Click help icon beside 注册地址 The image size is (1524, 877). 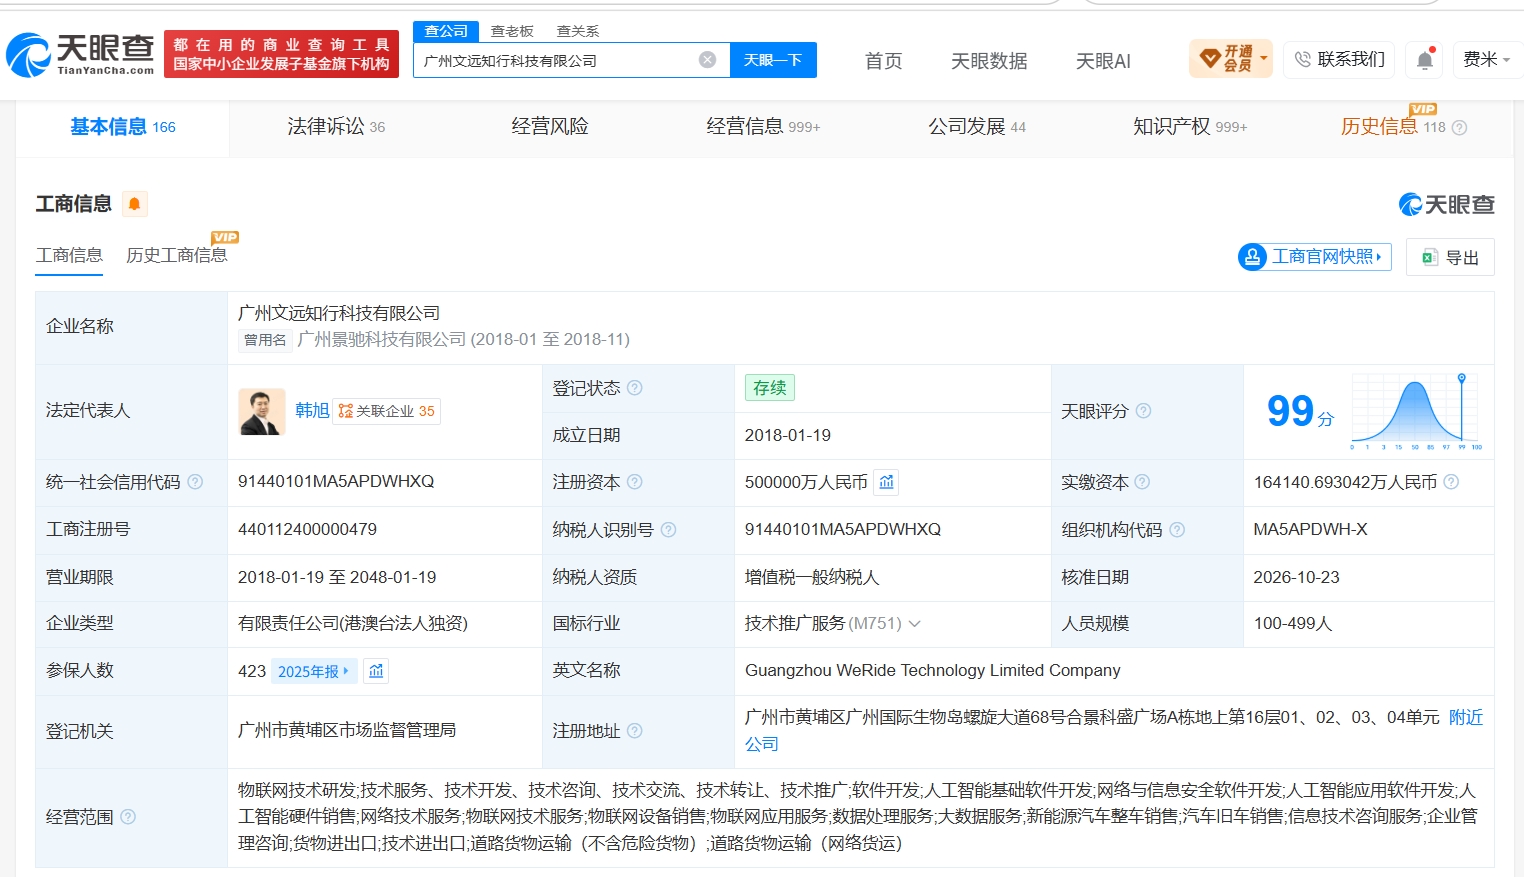pos(635,731)
